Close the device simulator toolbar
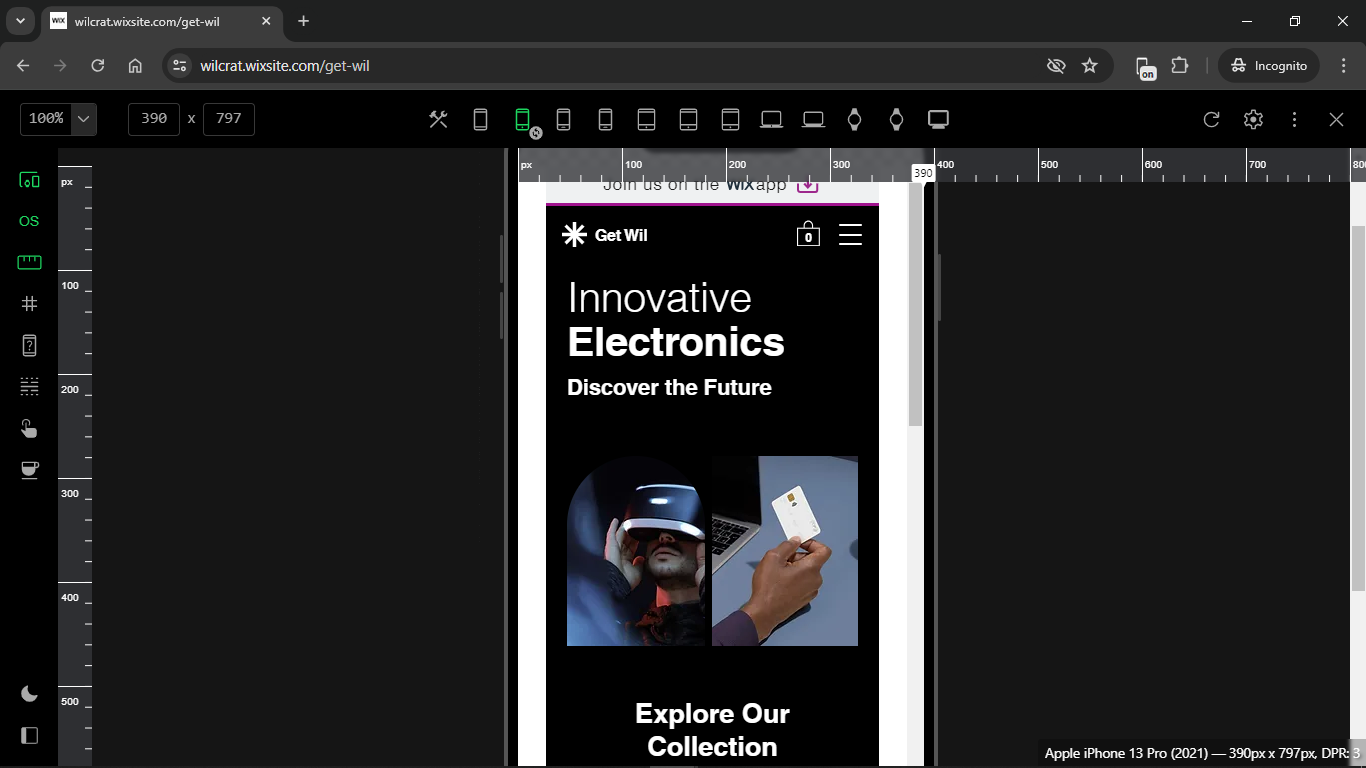The height and width of the screenshot is (768, 1366). point(1336,120)
